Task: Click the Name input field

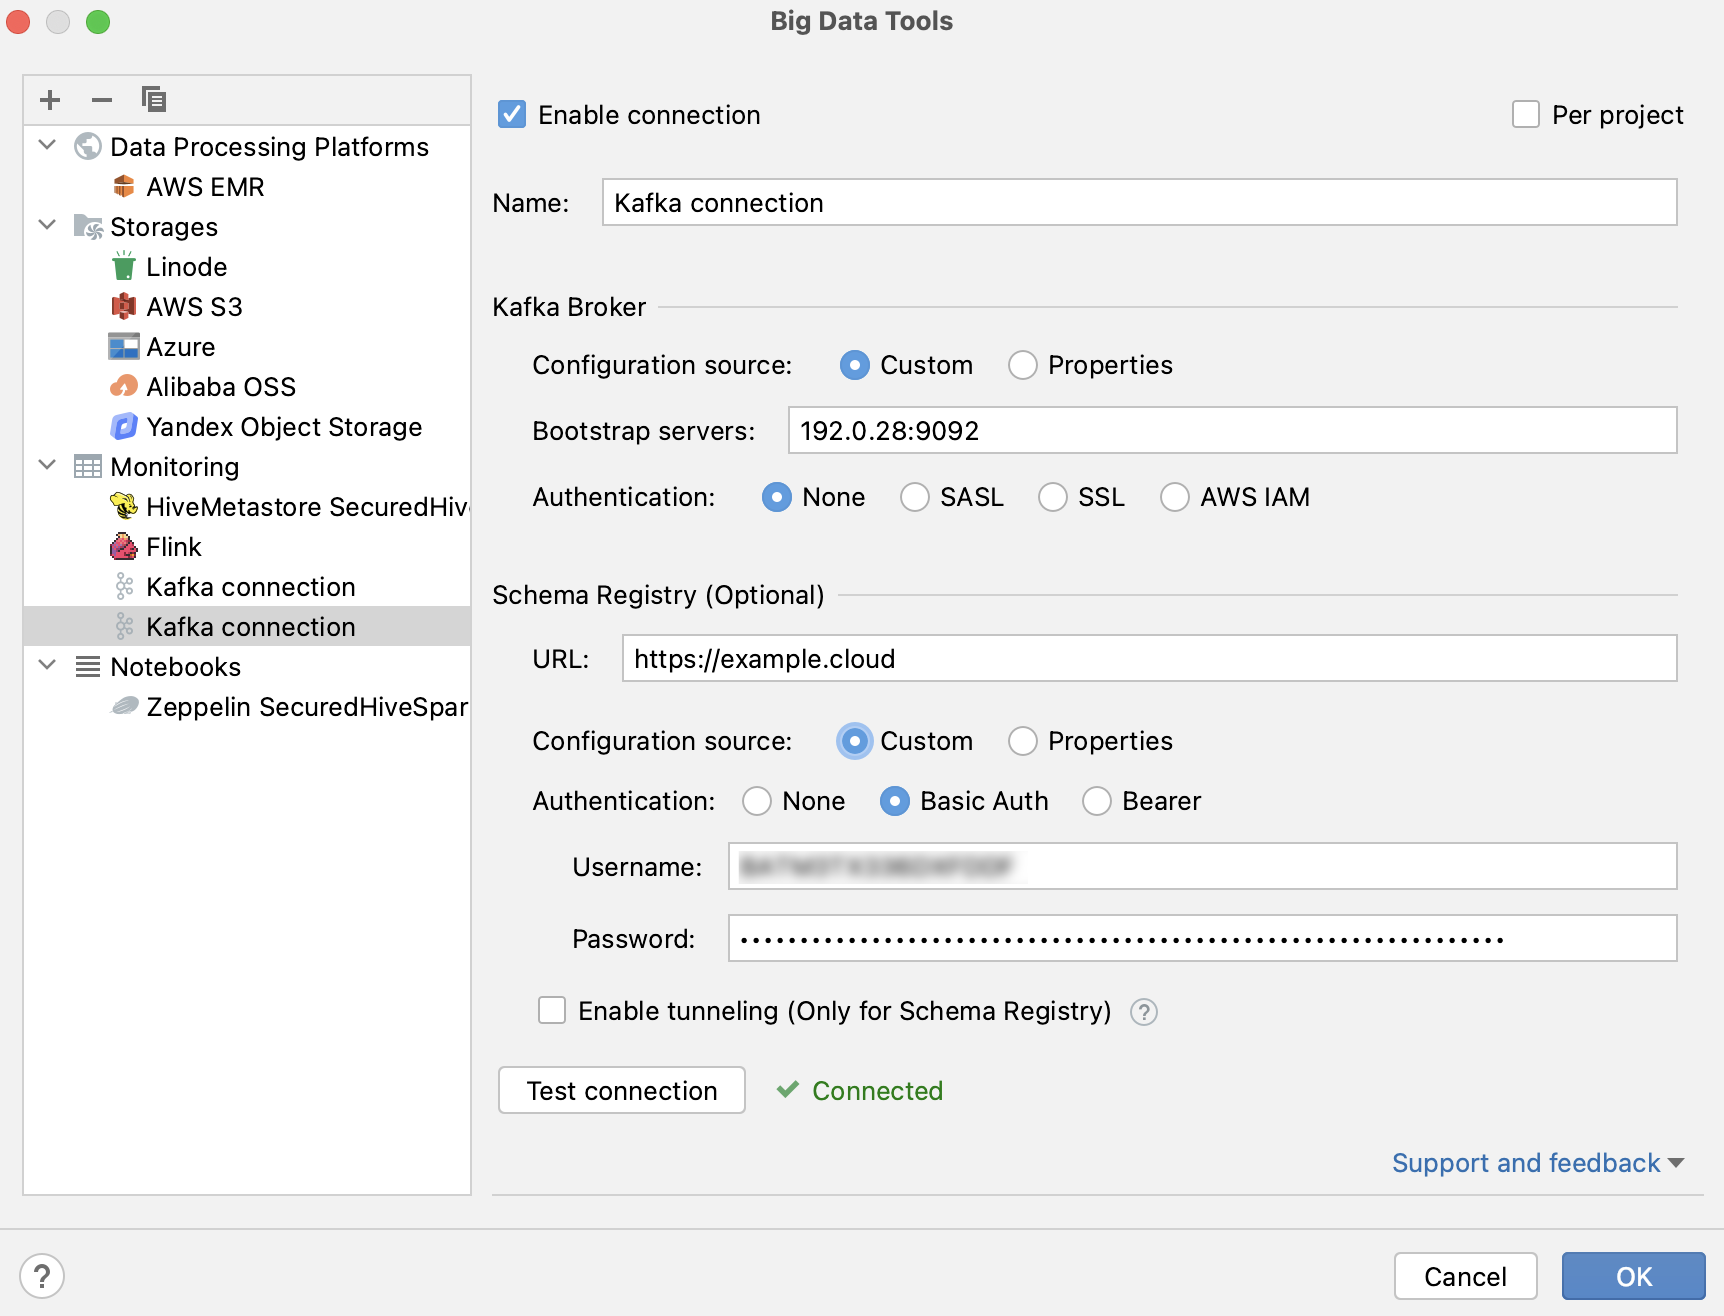Action: [1140, 202]
